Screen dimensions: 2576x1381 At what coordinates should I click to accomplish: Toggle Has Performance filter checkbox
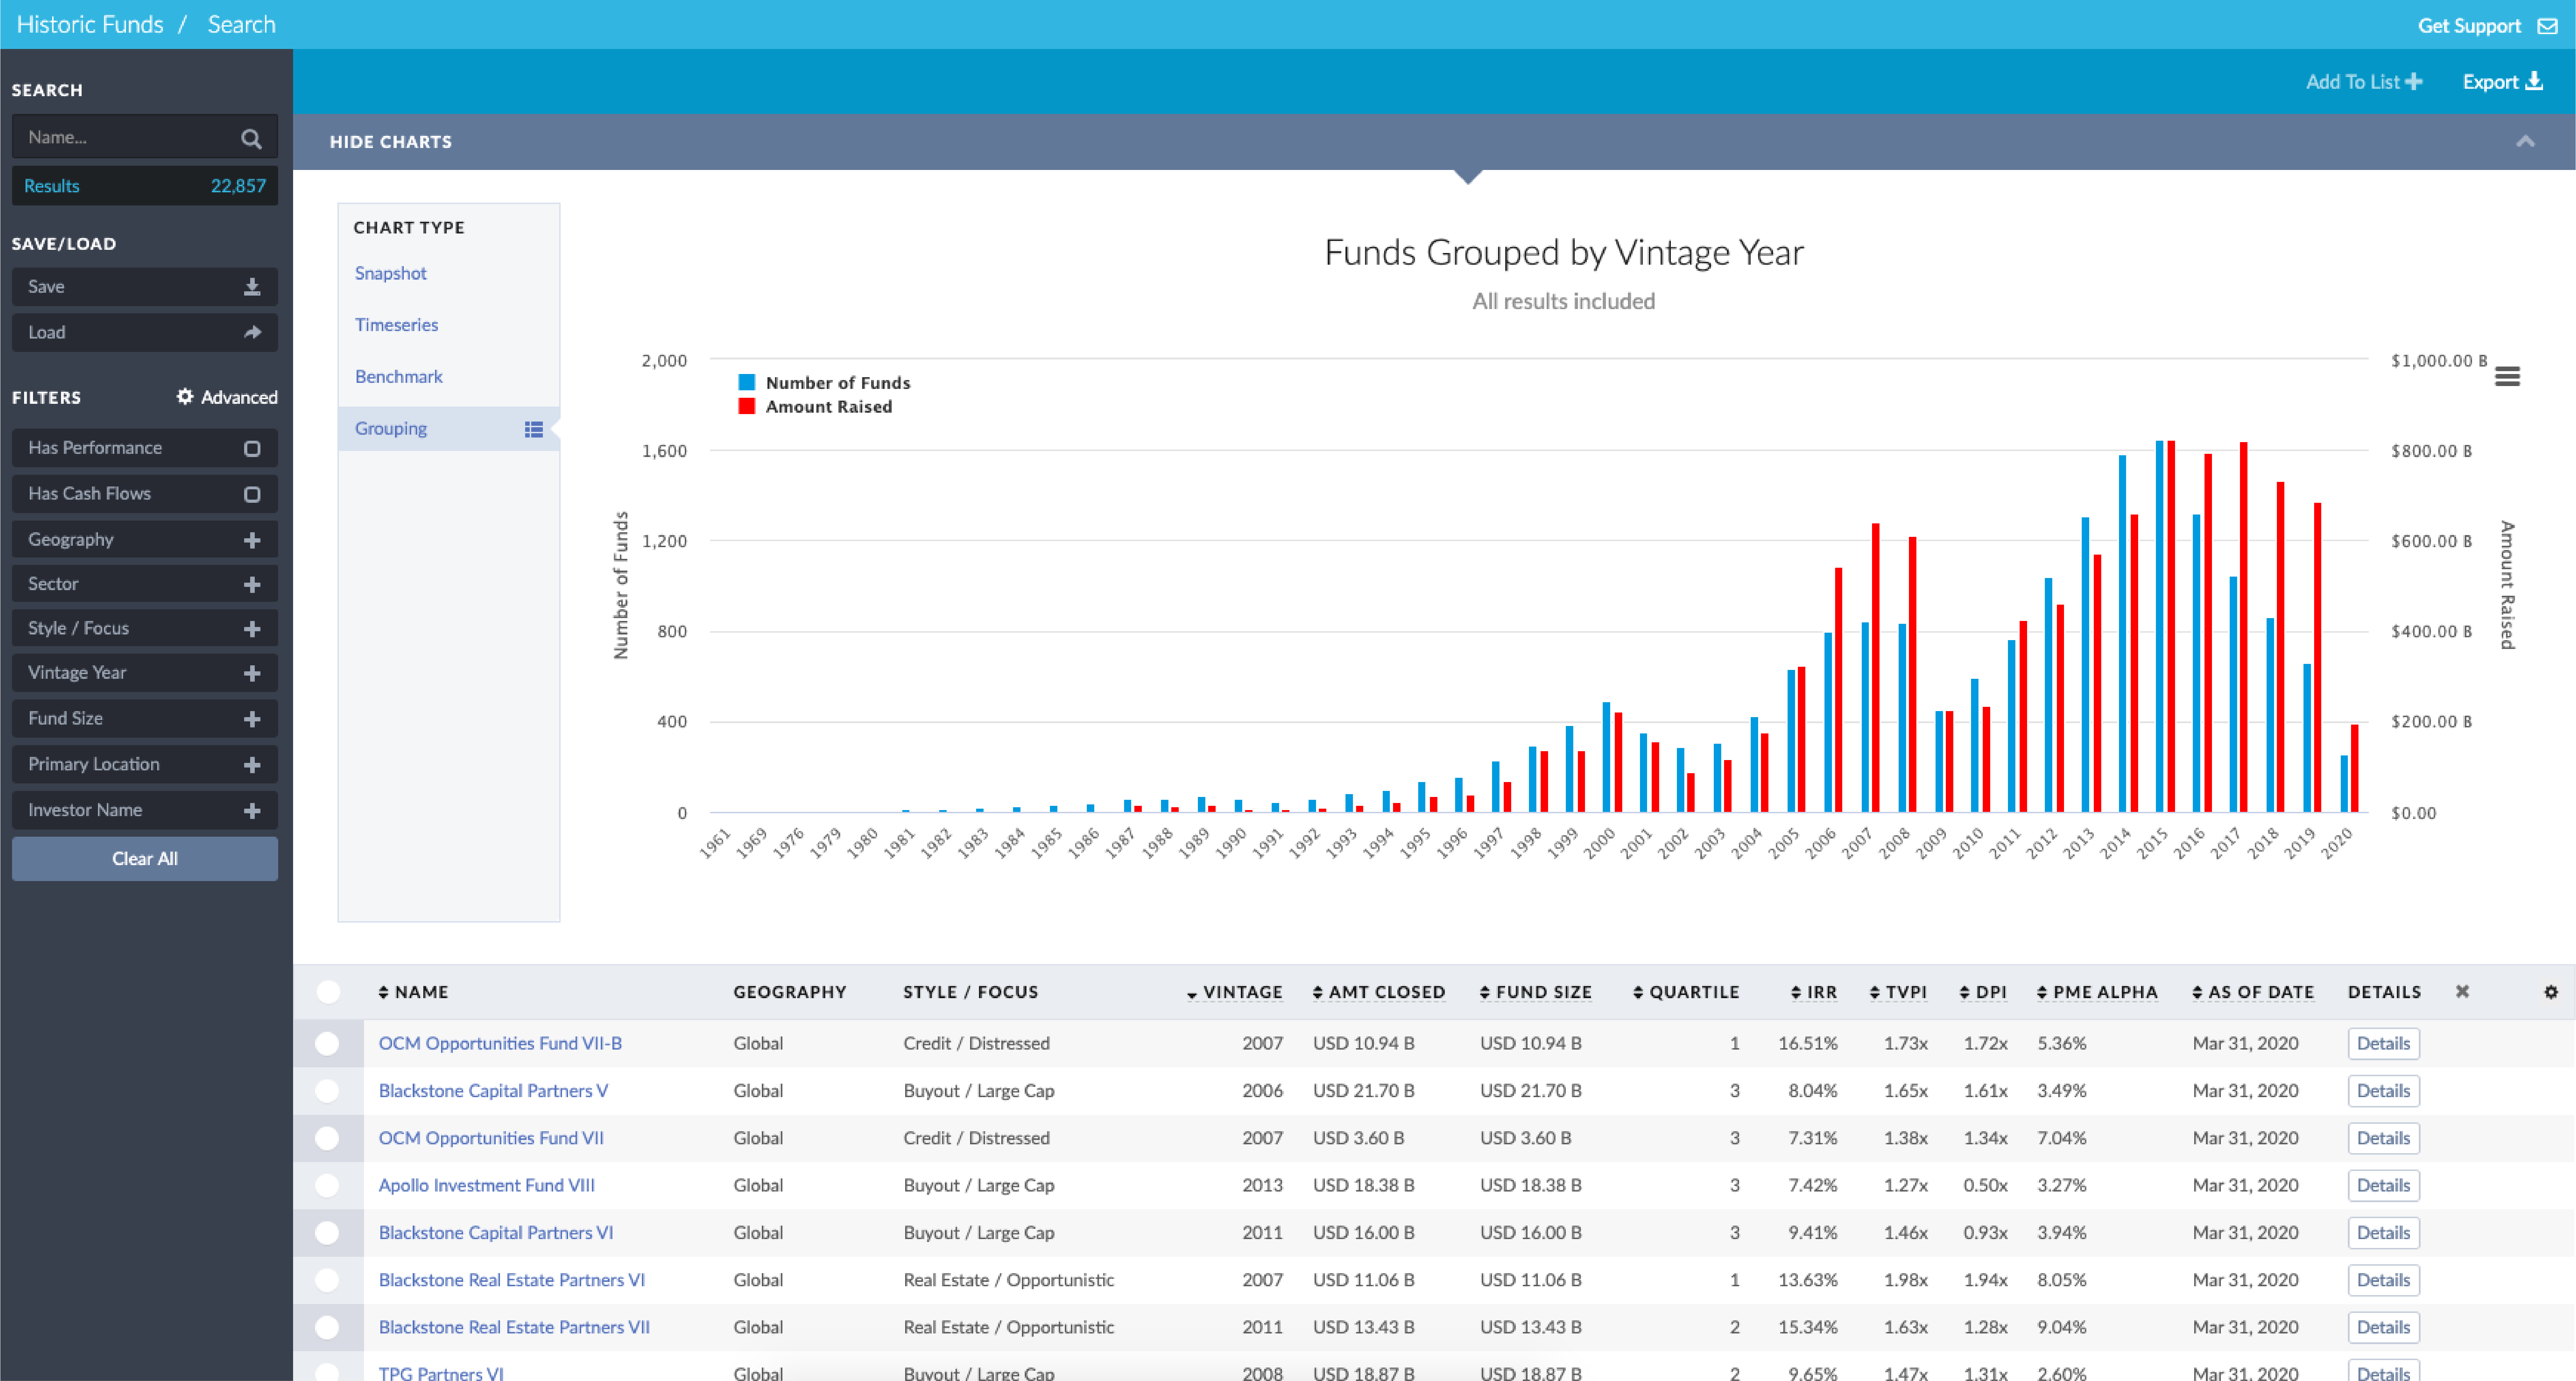pos(252,449)
